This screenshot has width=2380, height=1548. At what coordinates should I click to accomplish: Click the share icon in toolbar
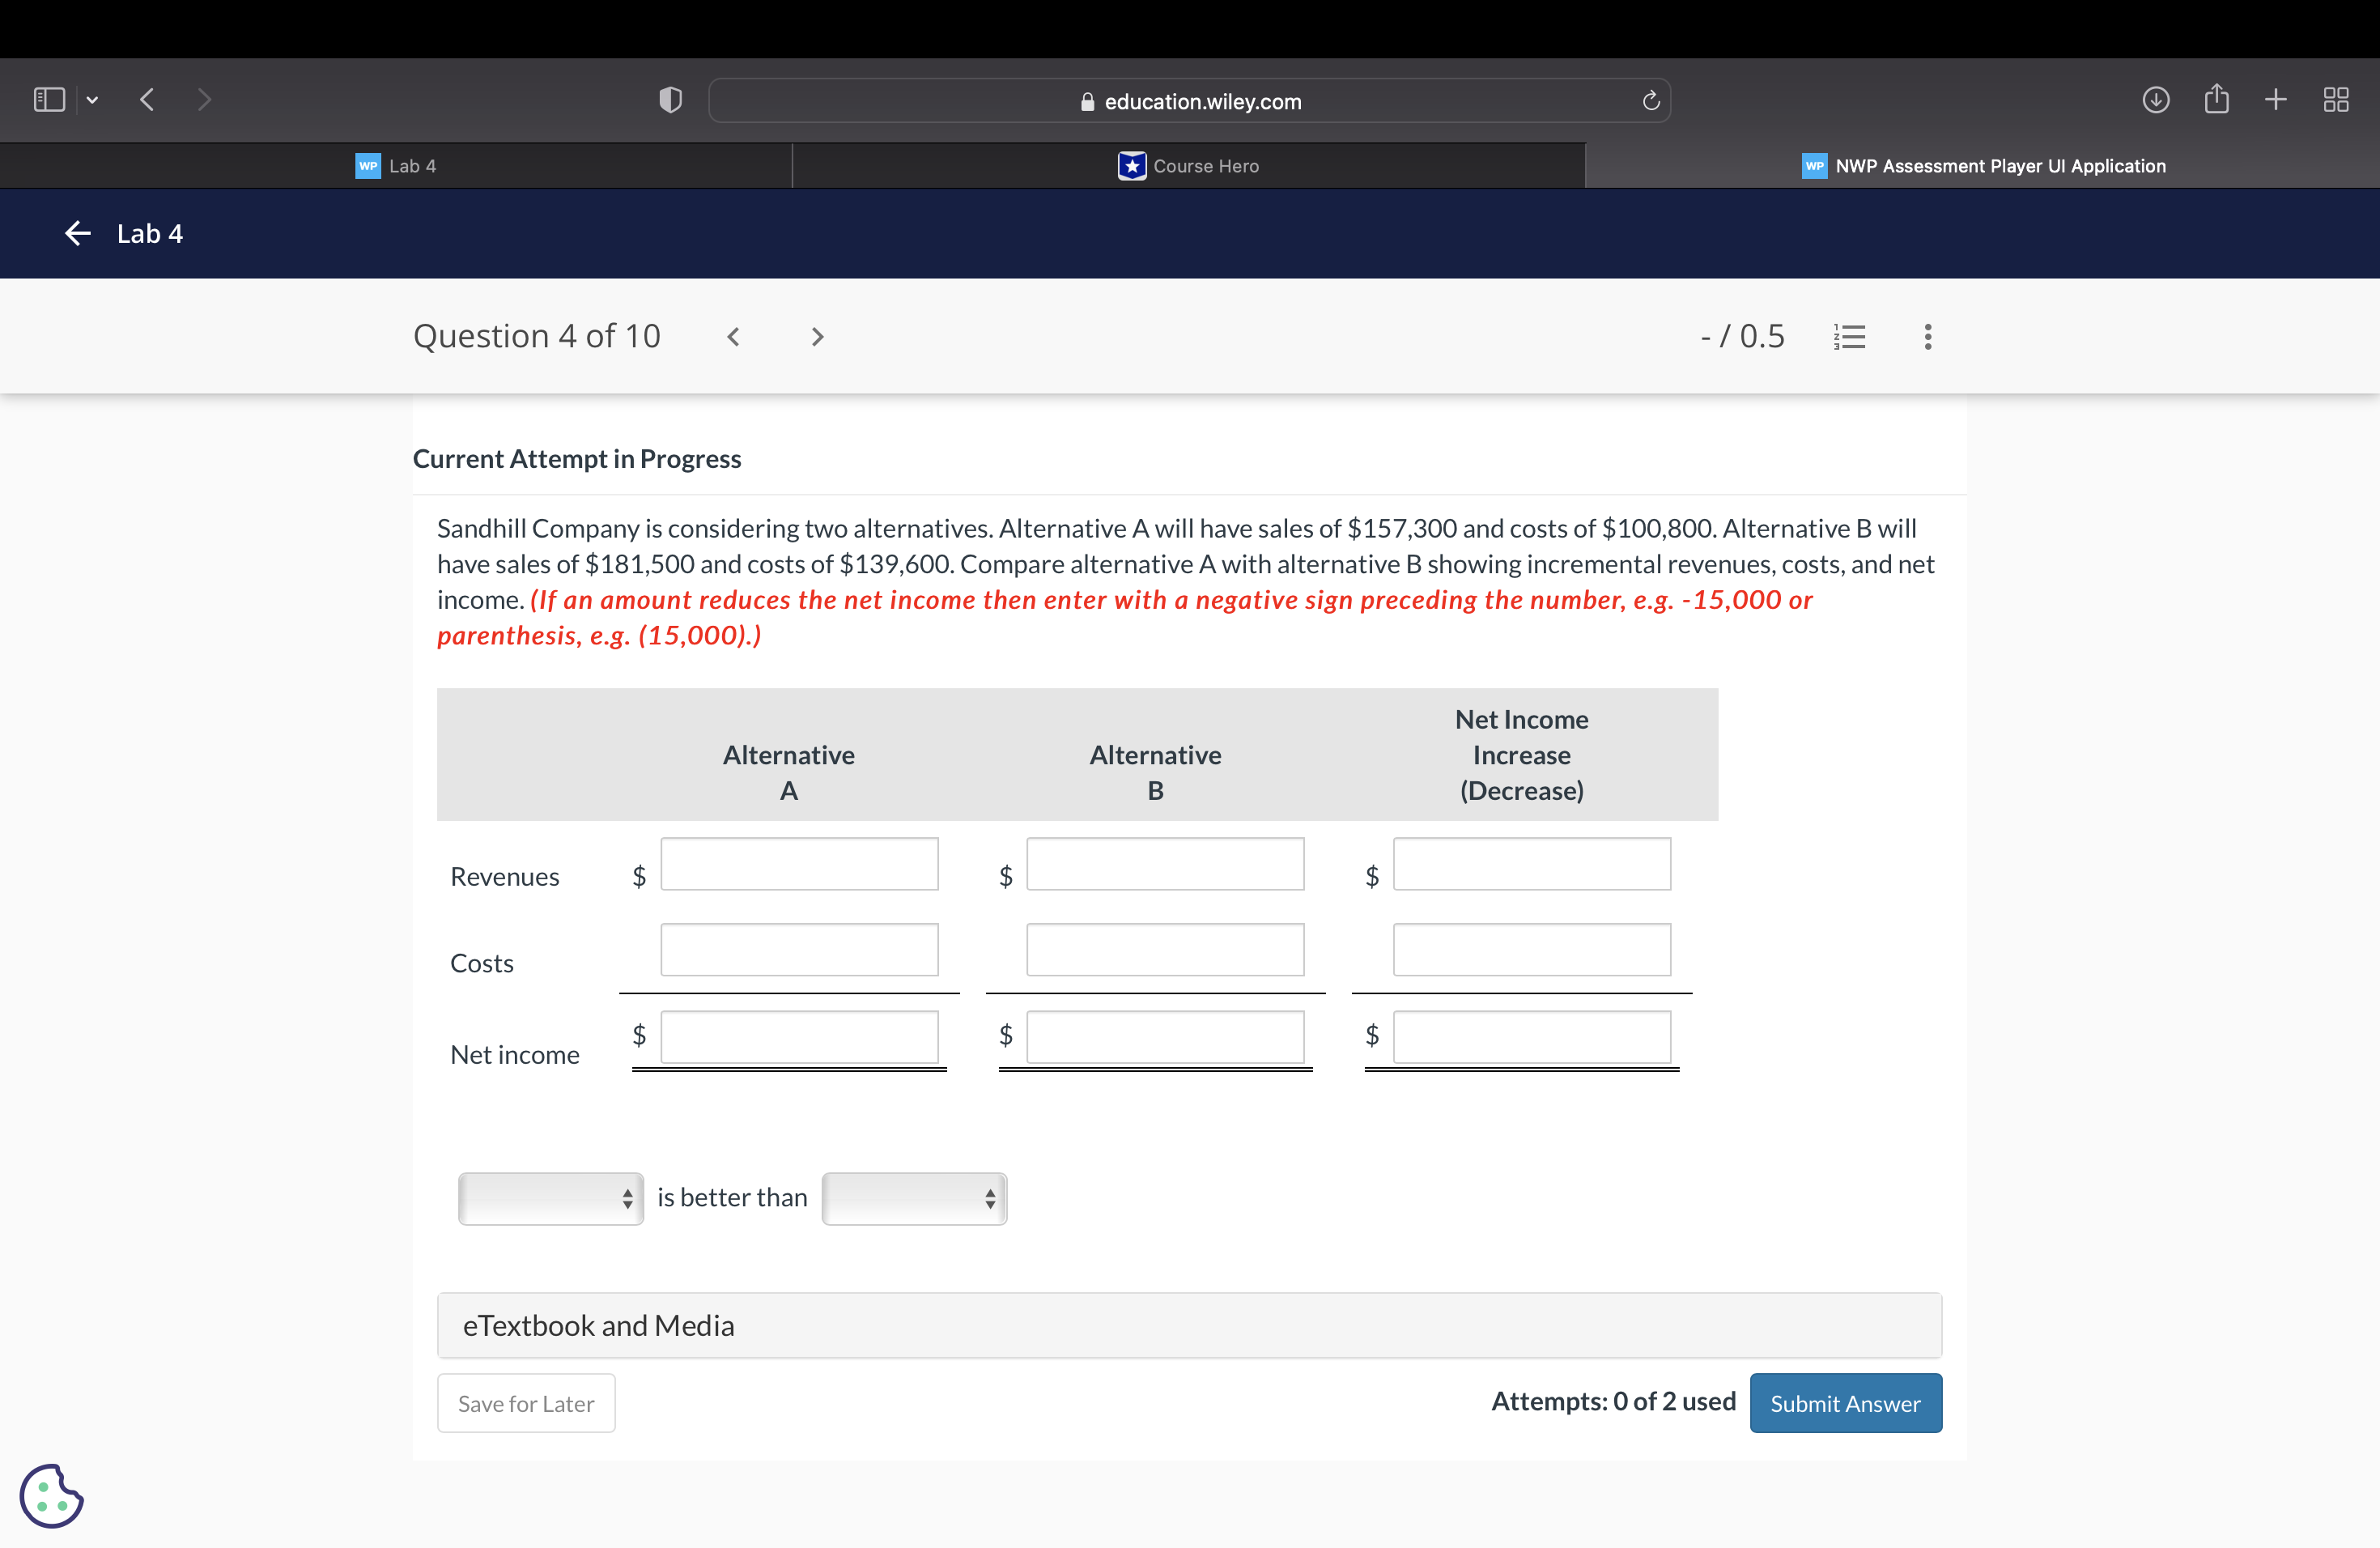[x=2216, y=100]
